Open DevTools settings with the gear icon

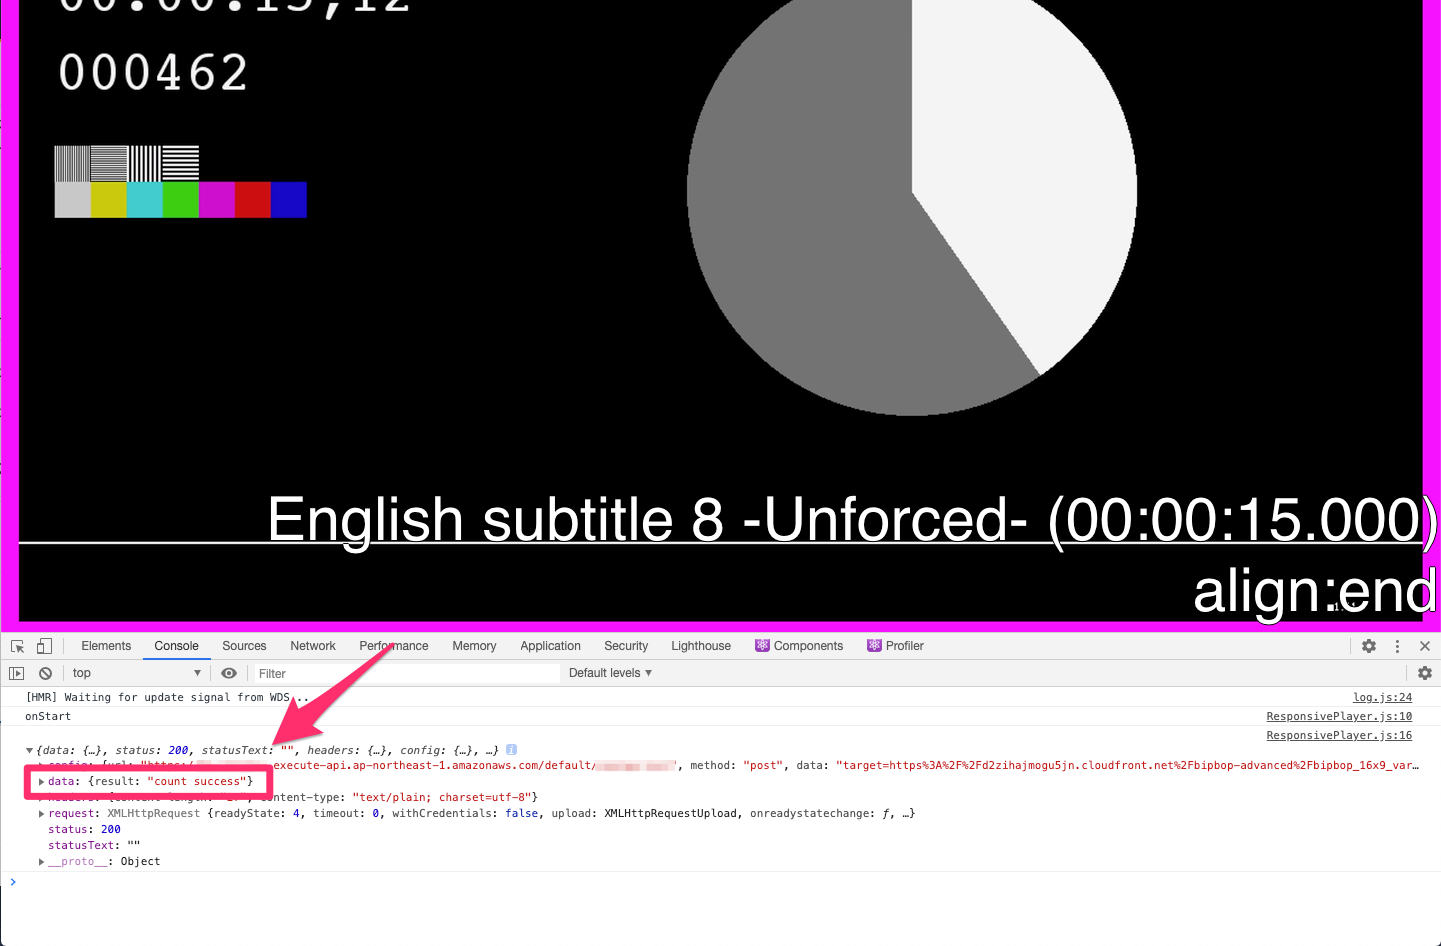coord(1368,646)
